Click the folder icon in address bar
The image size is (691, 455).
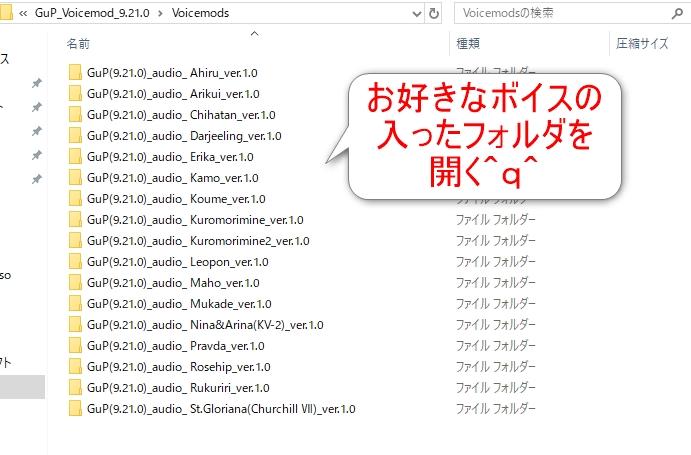click(6, 13)
